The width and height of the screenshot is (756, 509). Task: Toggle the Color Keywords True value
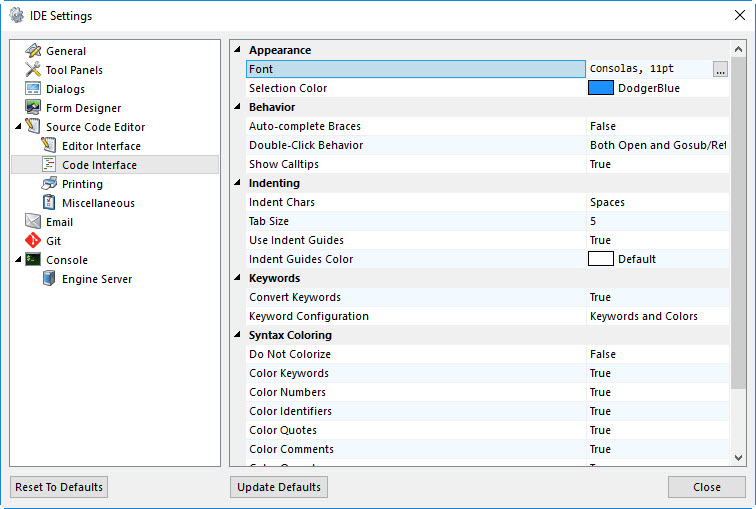(657, 373)
